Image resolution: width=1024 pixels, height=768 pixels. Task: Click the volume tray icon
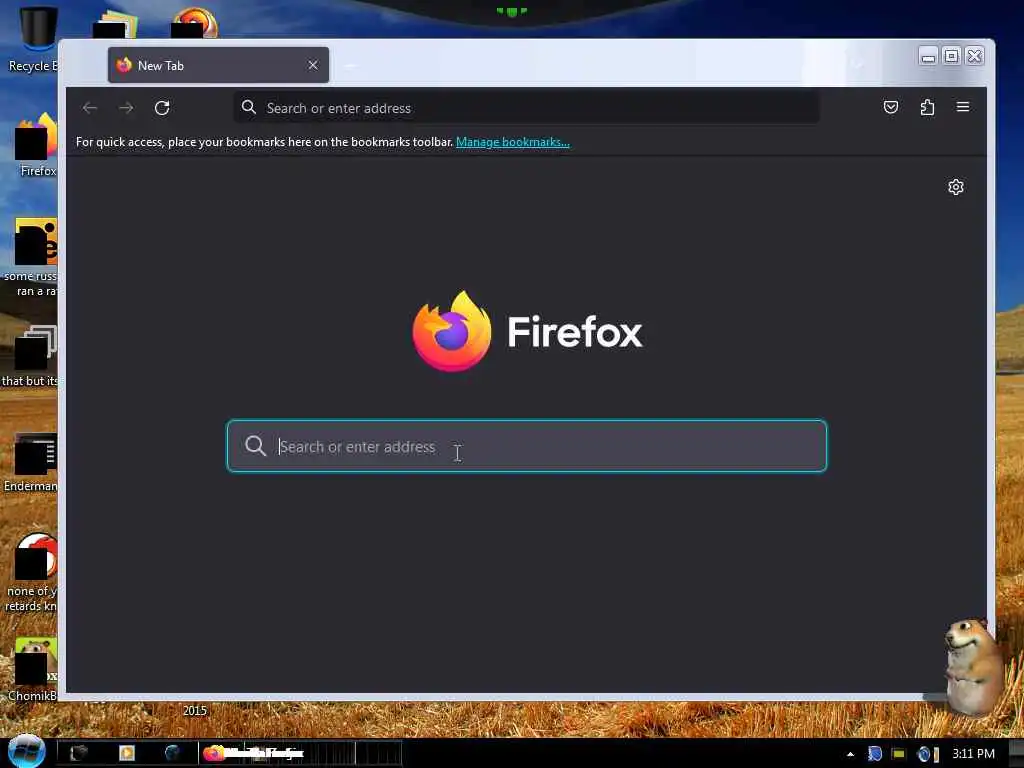point(927,754)
